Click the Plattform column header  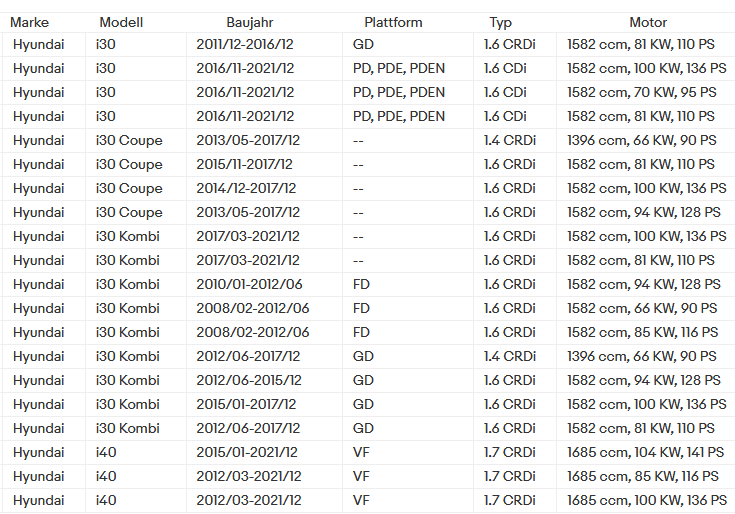coord(393,22)
